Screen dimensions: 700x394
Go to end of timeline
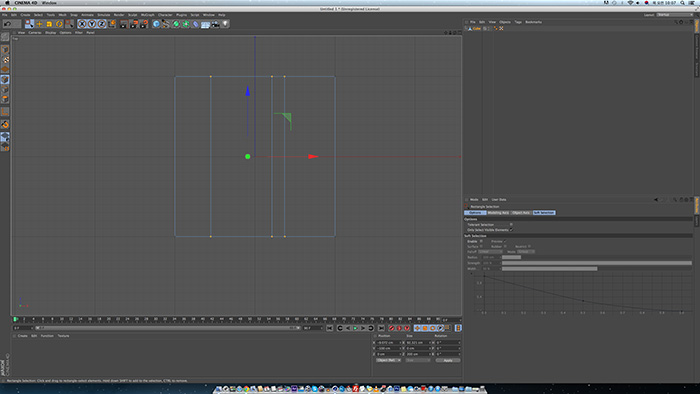(381, 328)
